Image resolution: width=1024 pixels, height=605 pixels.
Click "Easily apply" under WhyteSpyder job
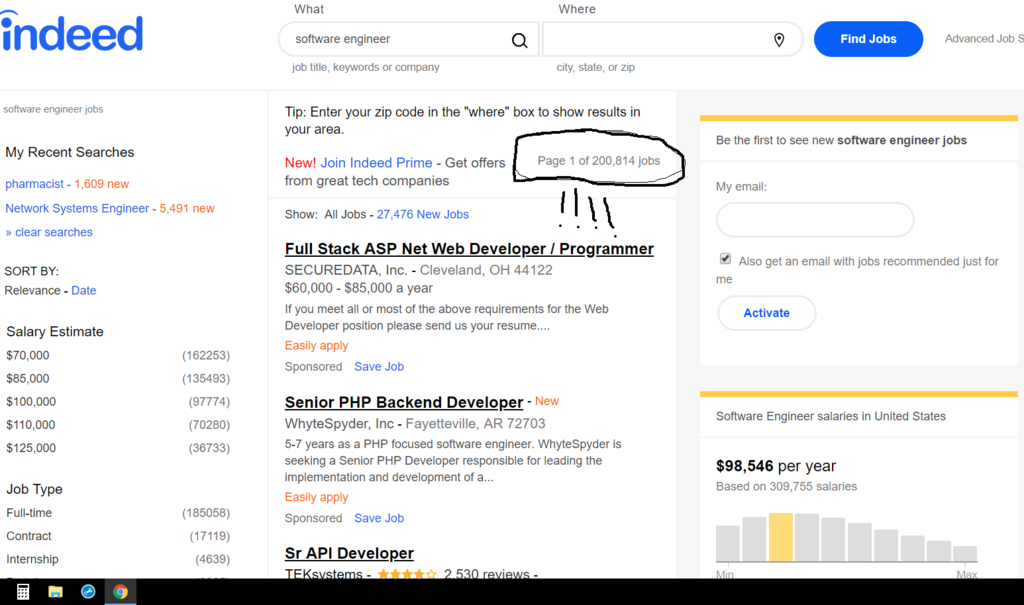coord(316,497)
